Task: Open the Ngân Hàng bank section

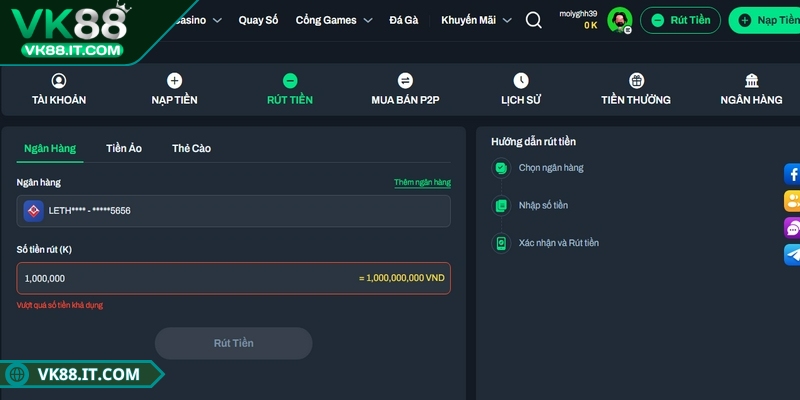Action: [x=751, y=90]
